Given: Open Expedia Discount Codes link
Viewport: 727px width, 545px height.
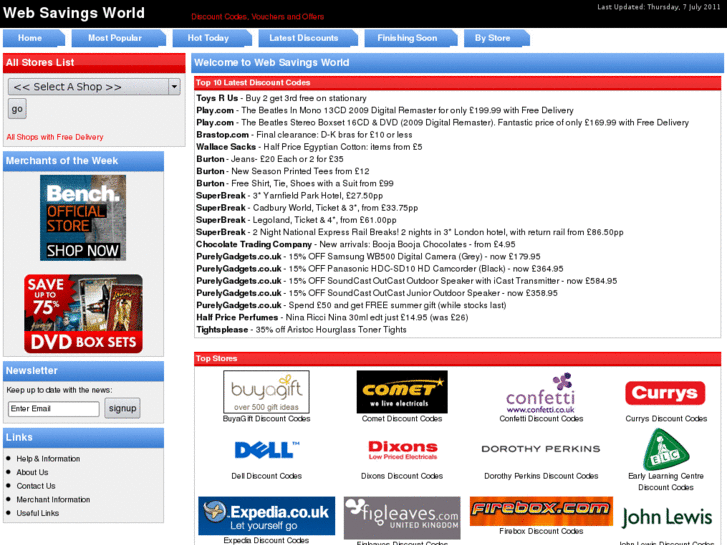Looking at the screenshot, I should tap(266, 541).
